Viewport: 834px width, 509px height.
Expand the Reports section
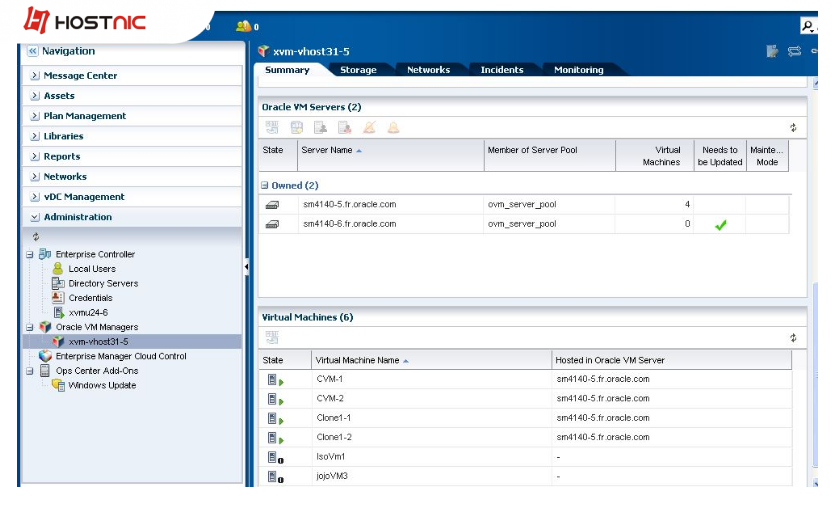[x=35, y=156]
